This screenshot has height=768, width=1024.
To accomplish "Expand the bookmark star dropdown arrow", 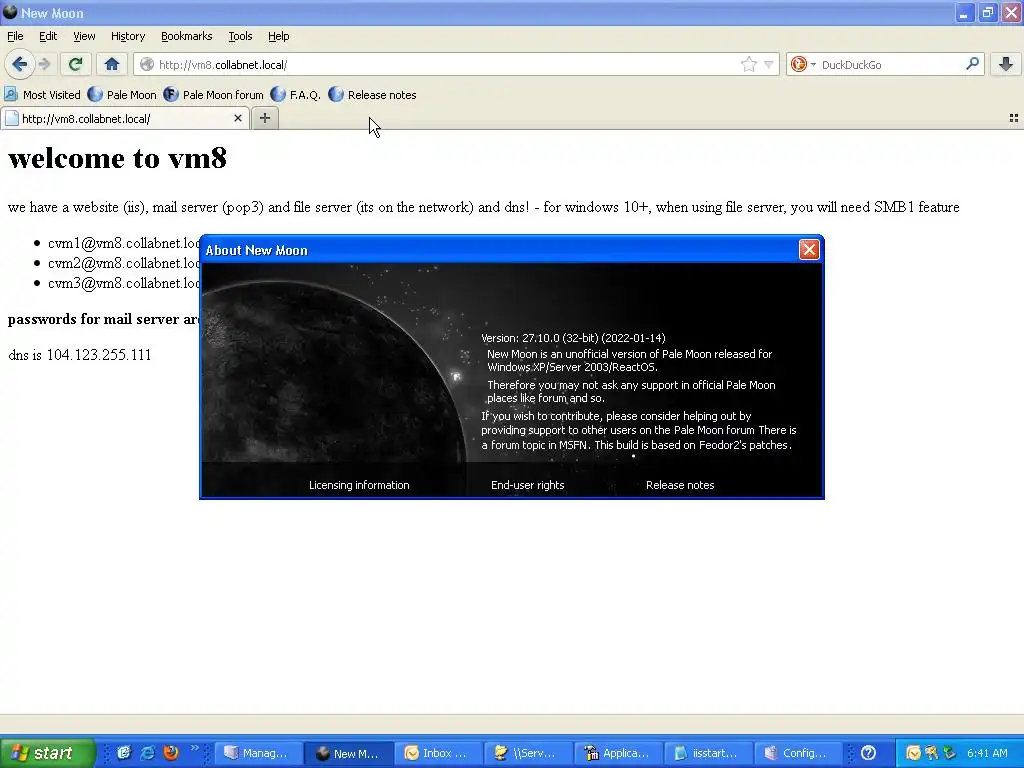I will point(769,64).
